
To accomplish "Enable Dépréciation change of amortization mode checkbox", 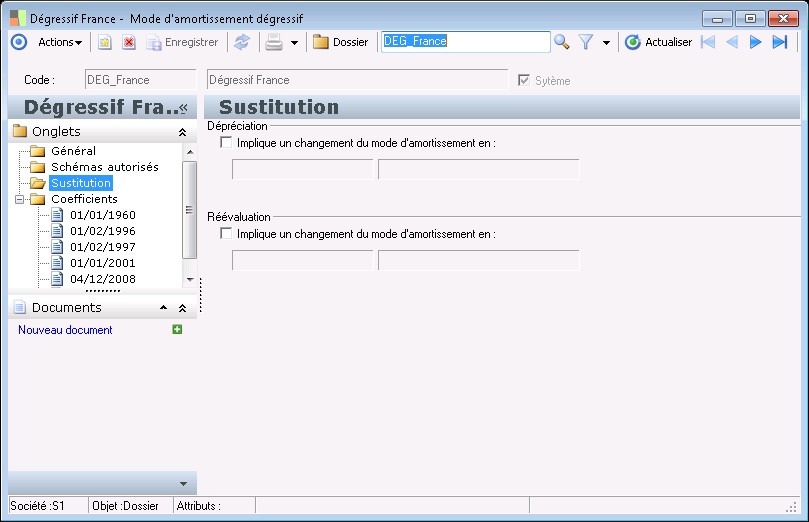I will coord(226,142).
